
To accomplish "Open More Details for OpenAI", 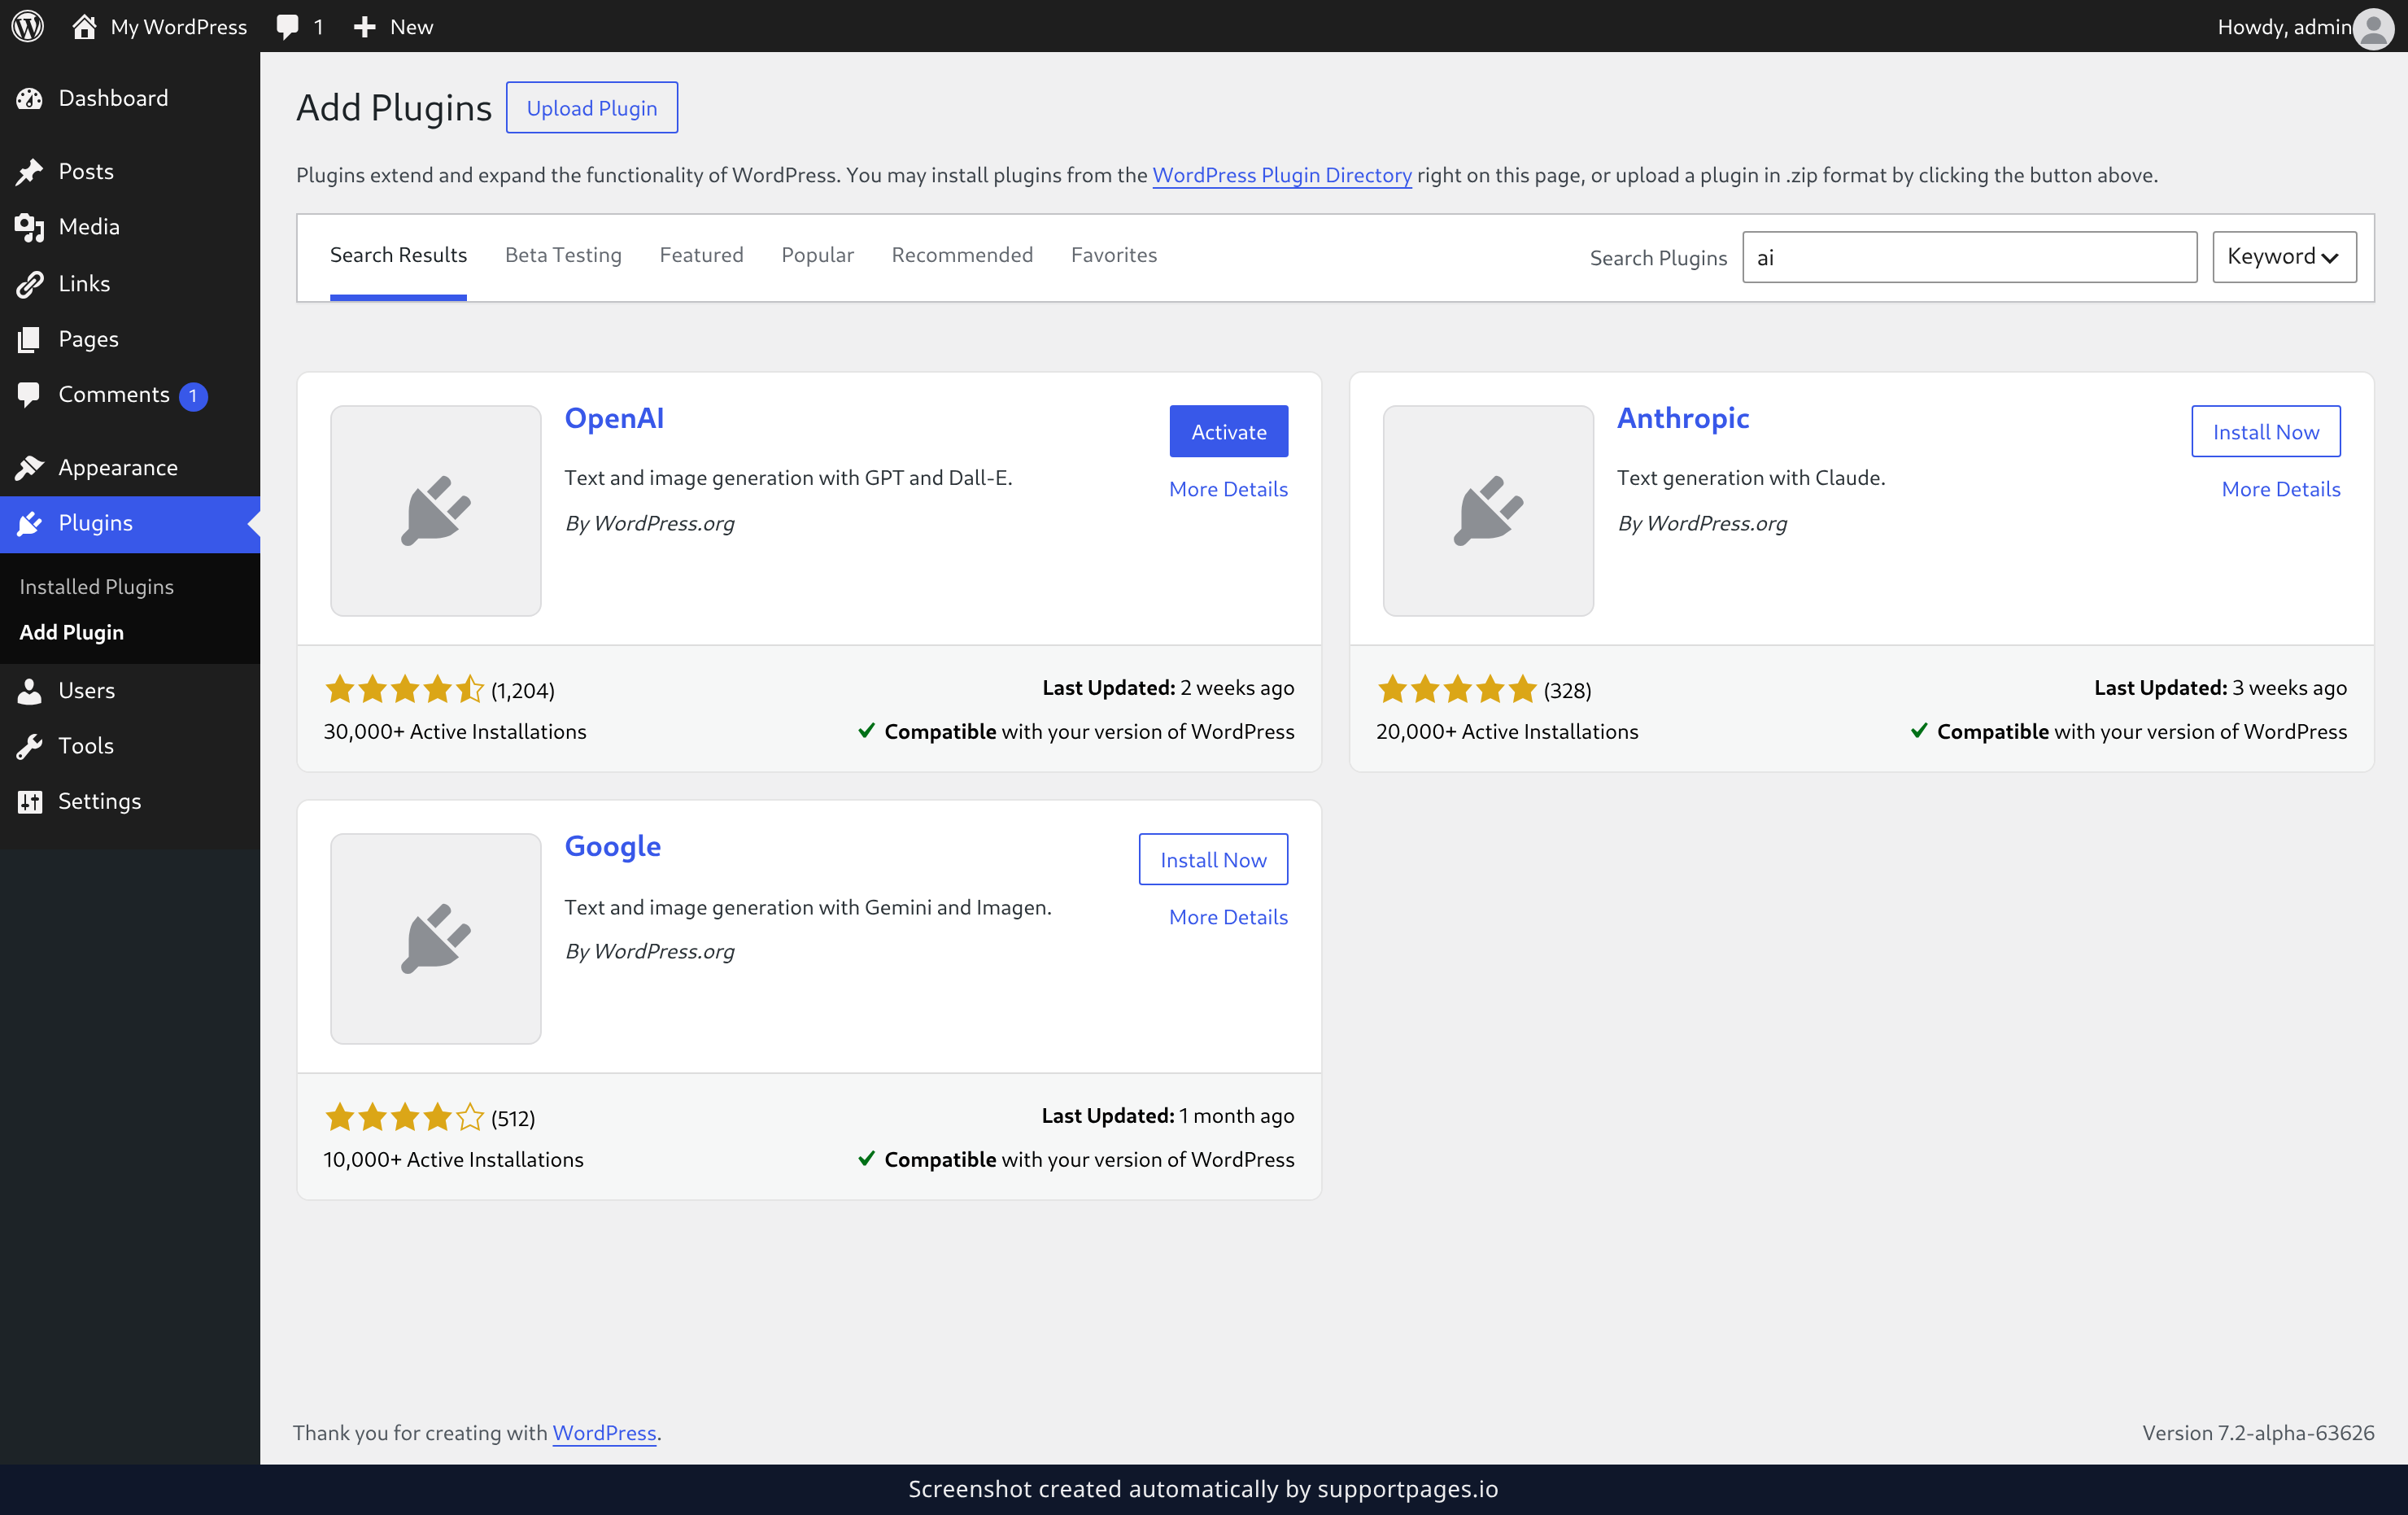I will 1228,489.
